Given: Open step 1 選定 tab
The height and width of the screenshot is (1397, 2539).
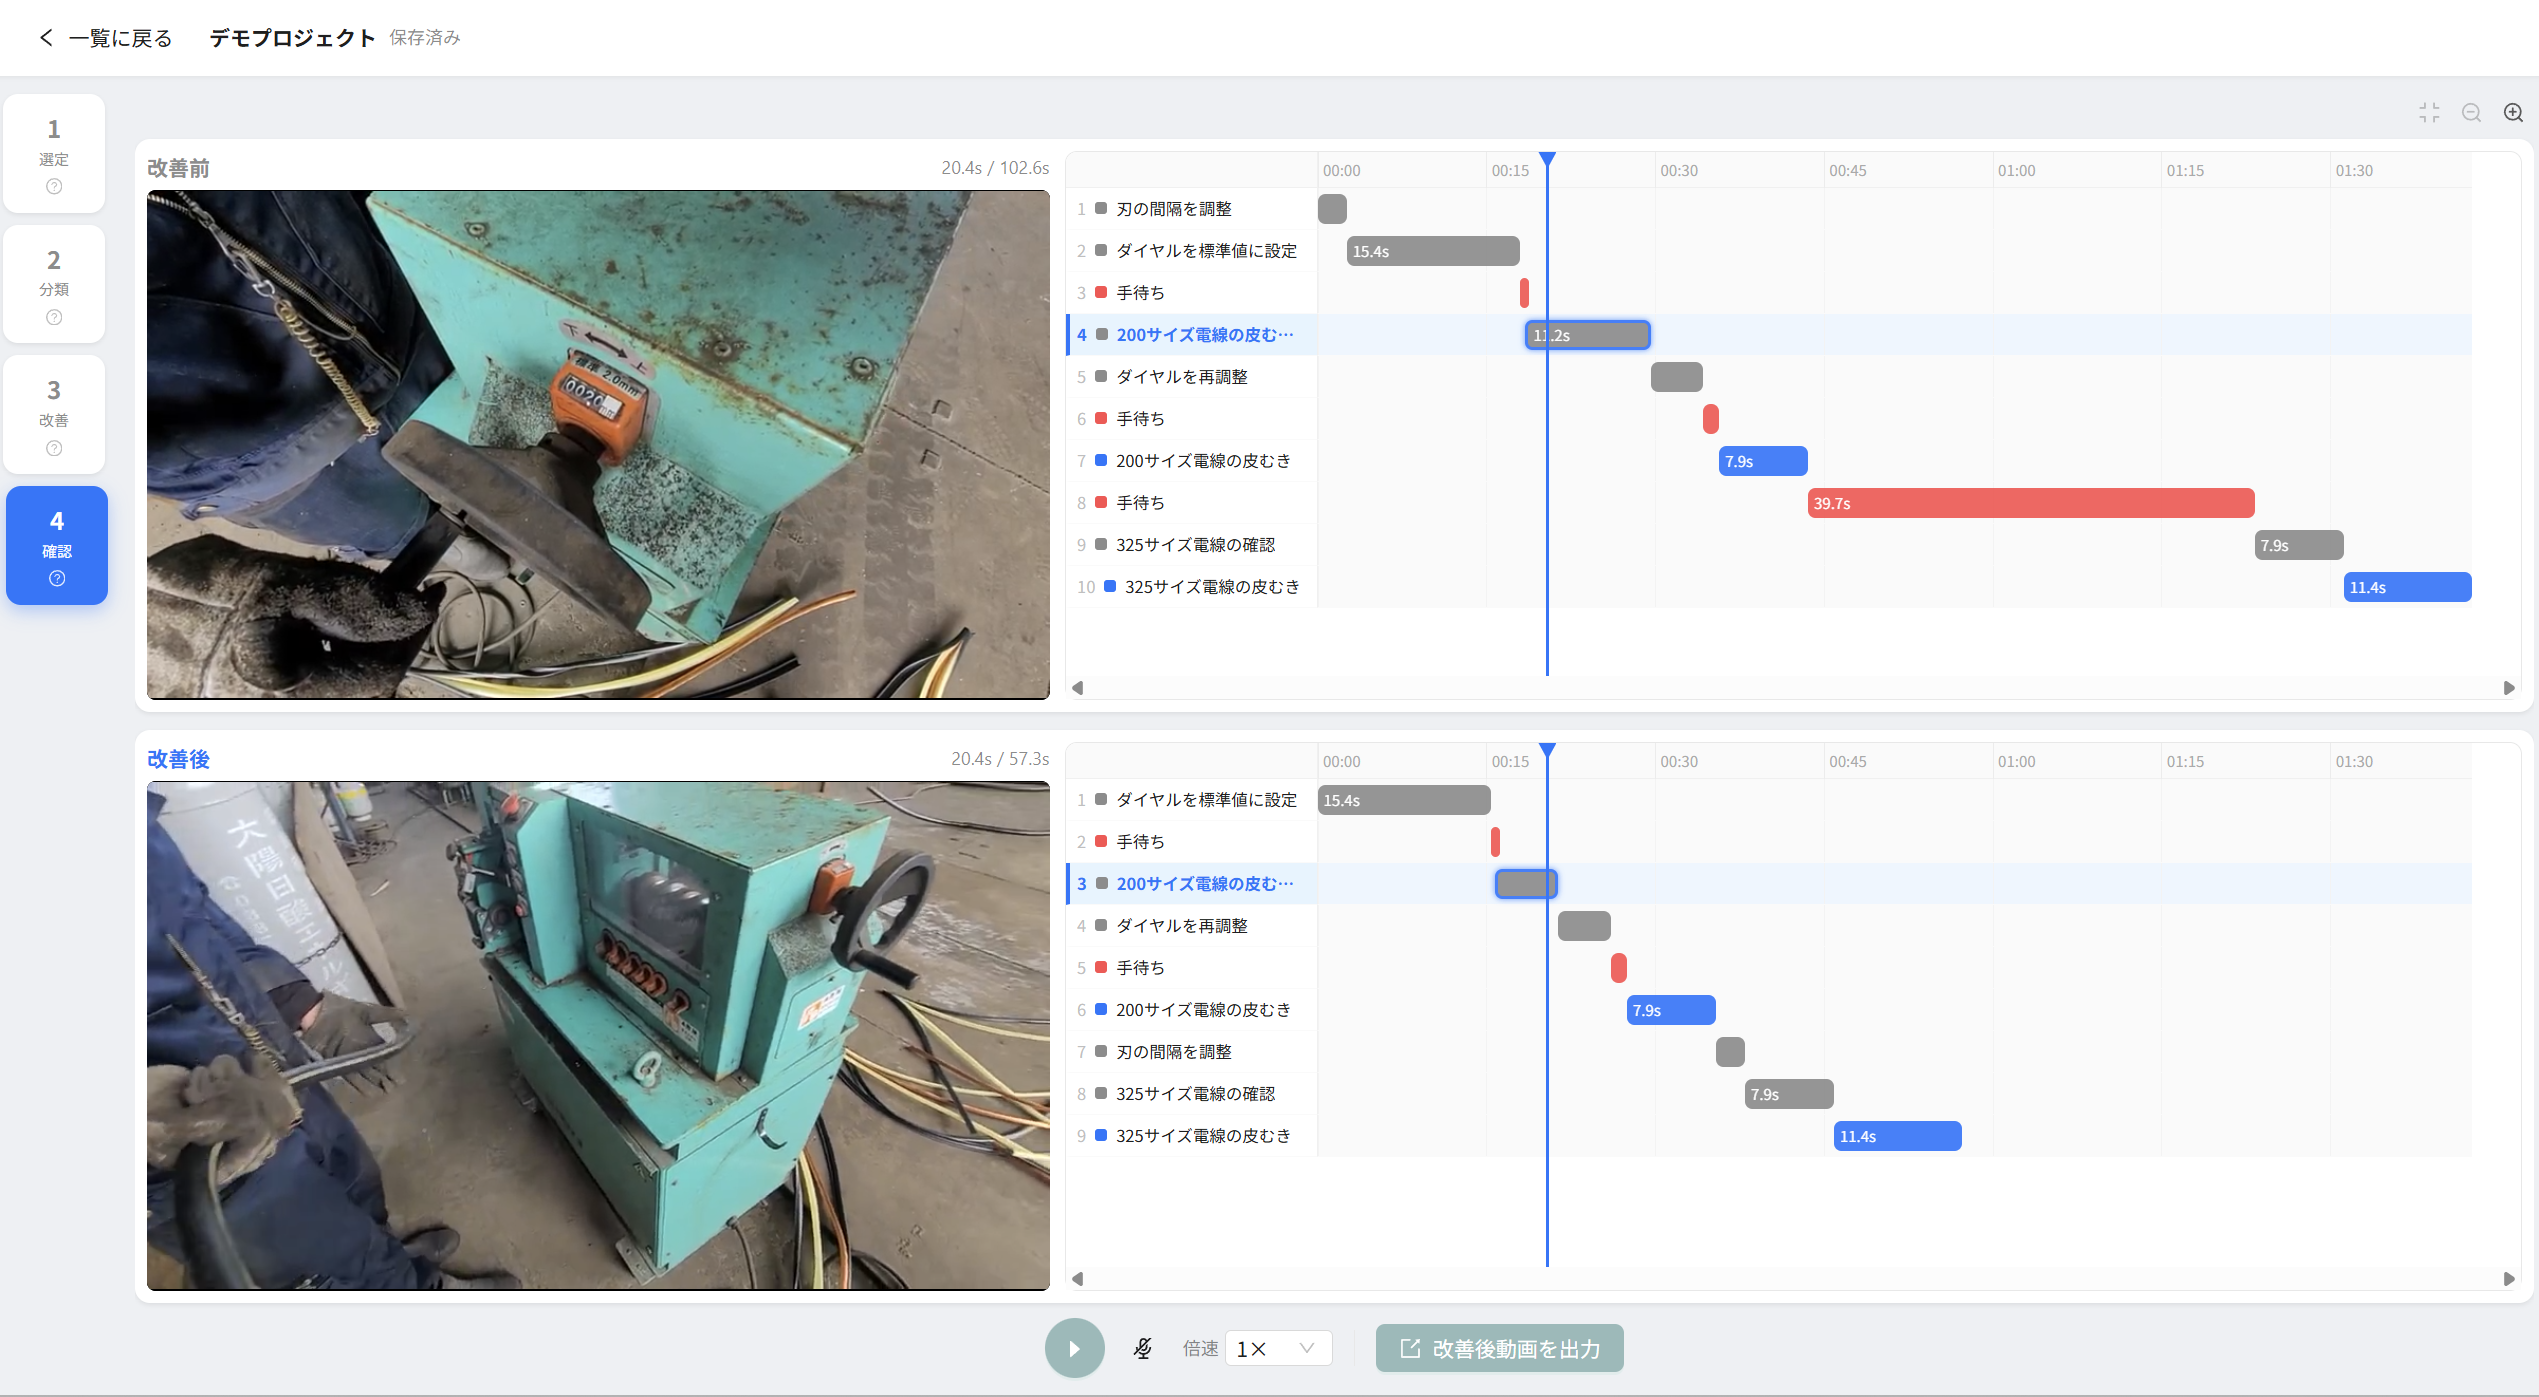Looking at the screenshot, I should [x=54, y=153].
